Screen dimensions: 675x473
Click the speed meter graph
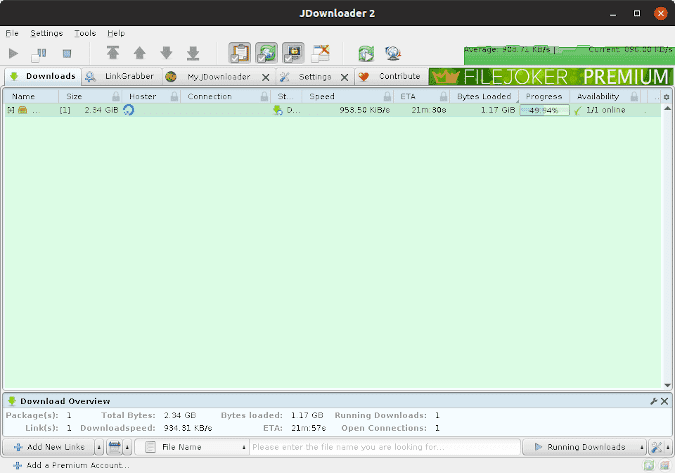coord(568,55)
